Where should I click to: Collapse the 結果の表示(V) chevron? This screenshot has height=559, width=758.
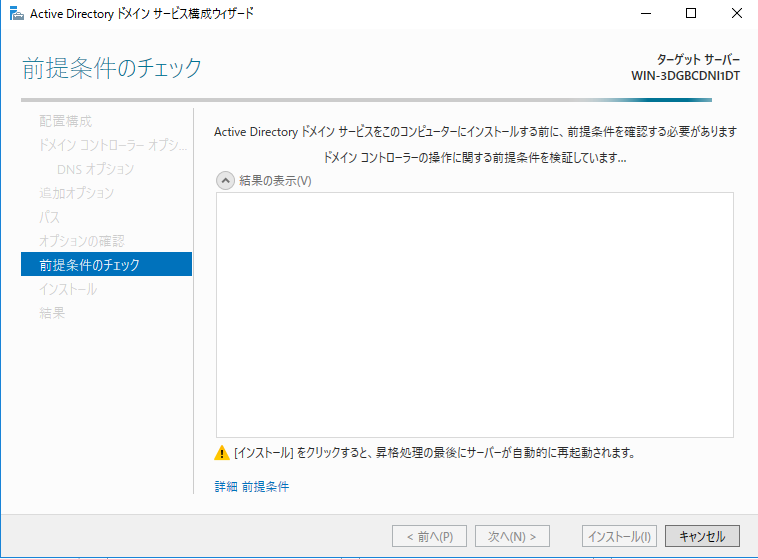[x=225, y=181]
